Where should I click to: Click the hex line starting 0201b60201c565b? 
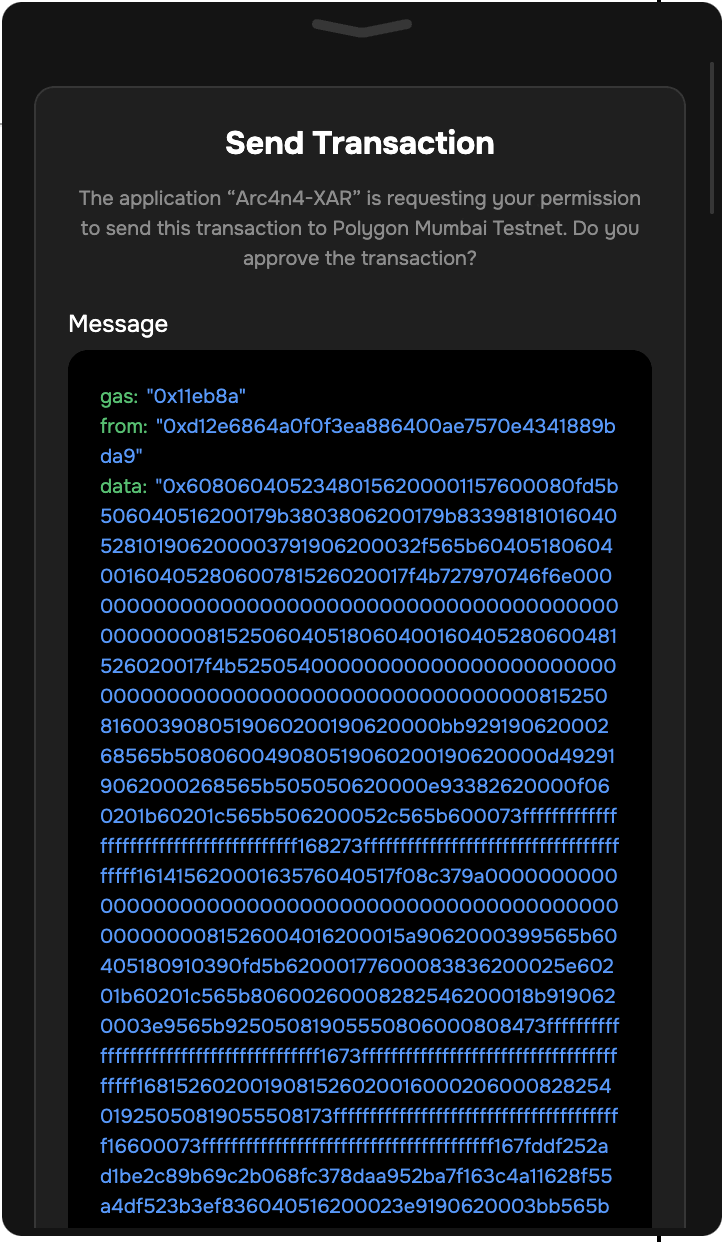(359, 817)
